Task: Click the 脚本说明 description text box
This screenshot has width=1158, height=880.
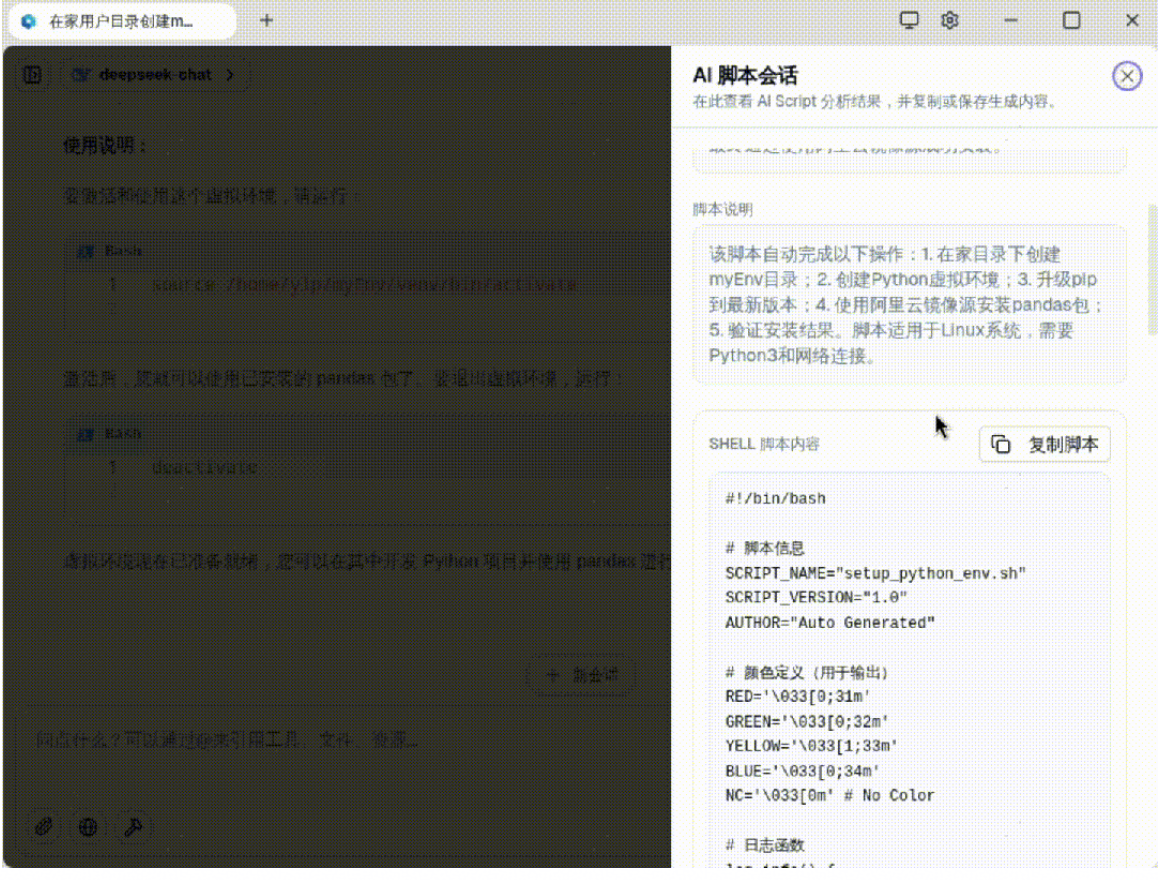Action: click(909, 304)
